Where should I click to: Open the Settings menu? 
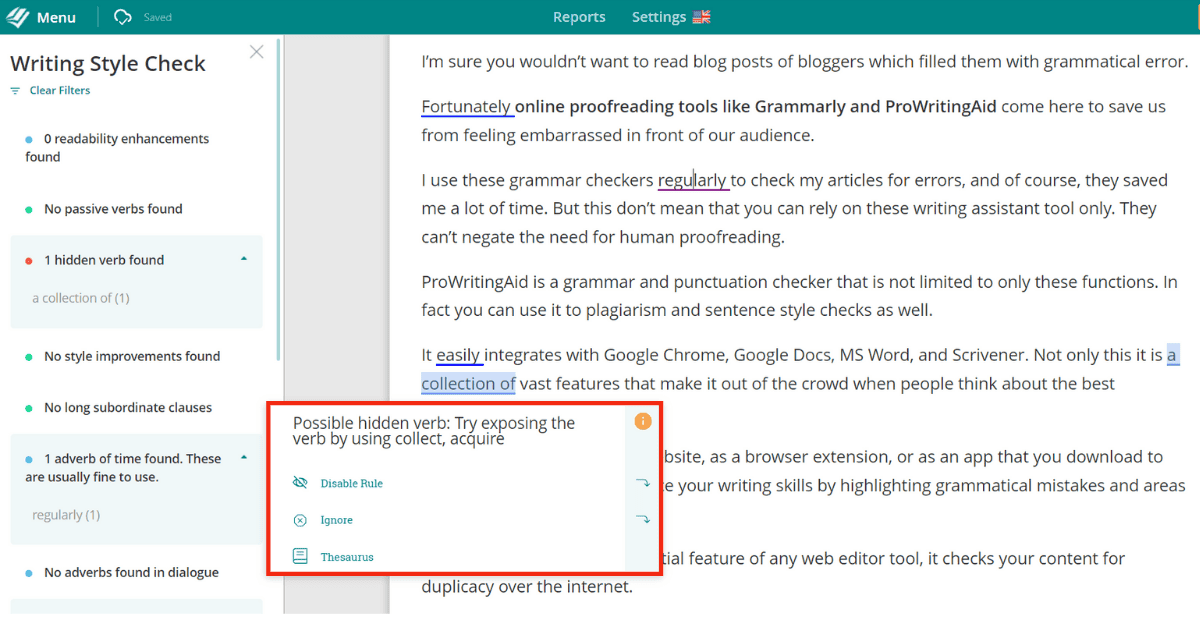(659, 17)
